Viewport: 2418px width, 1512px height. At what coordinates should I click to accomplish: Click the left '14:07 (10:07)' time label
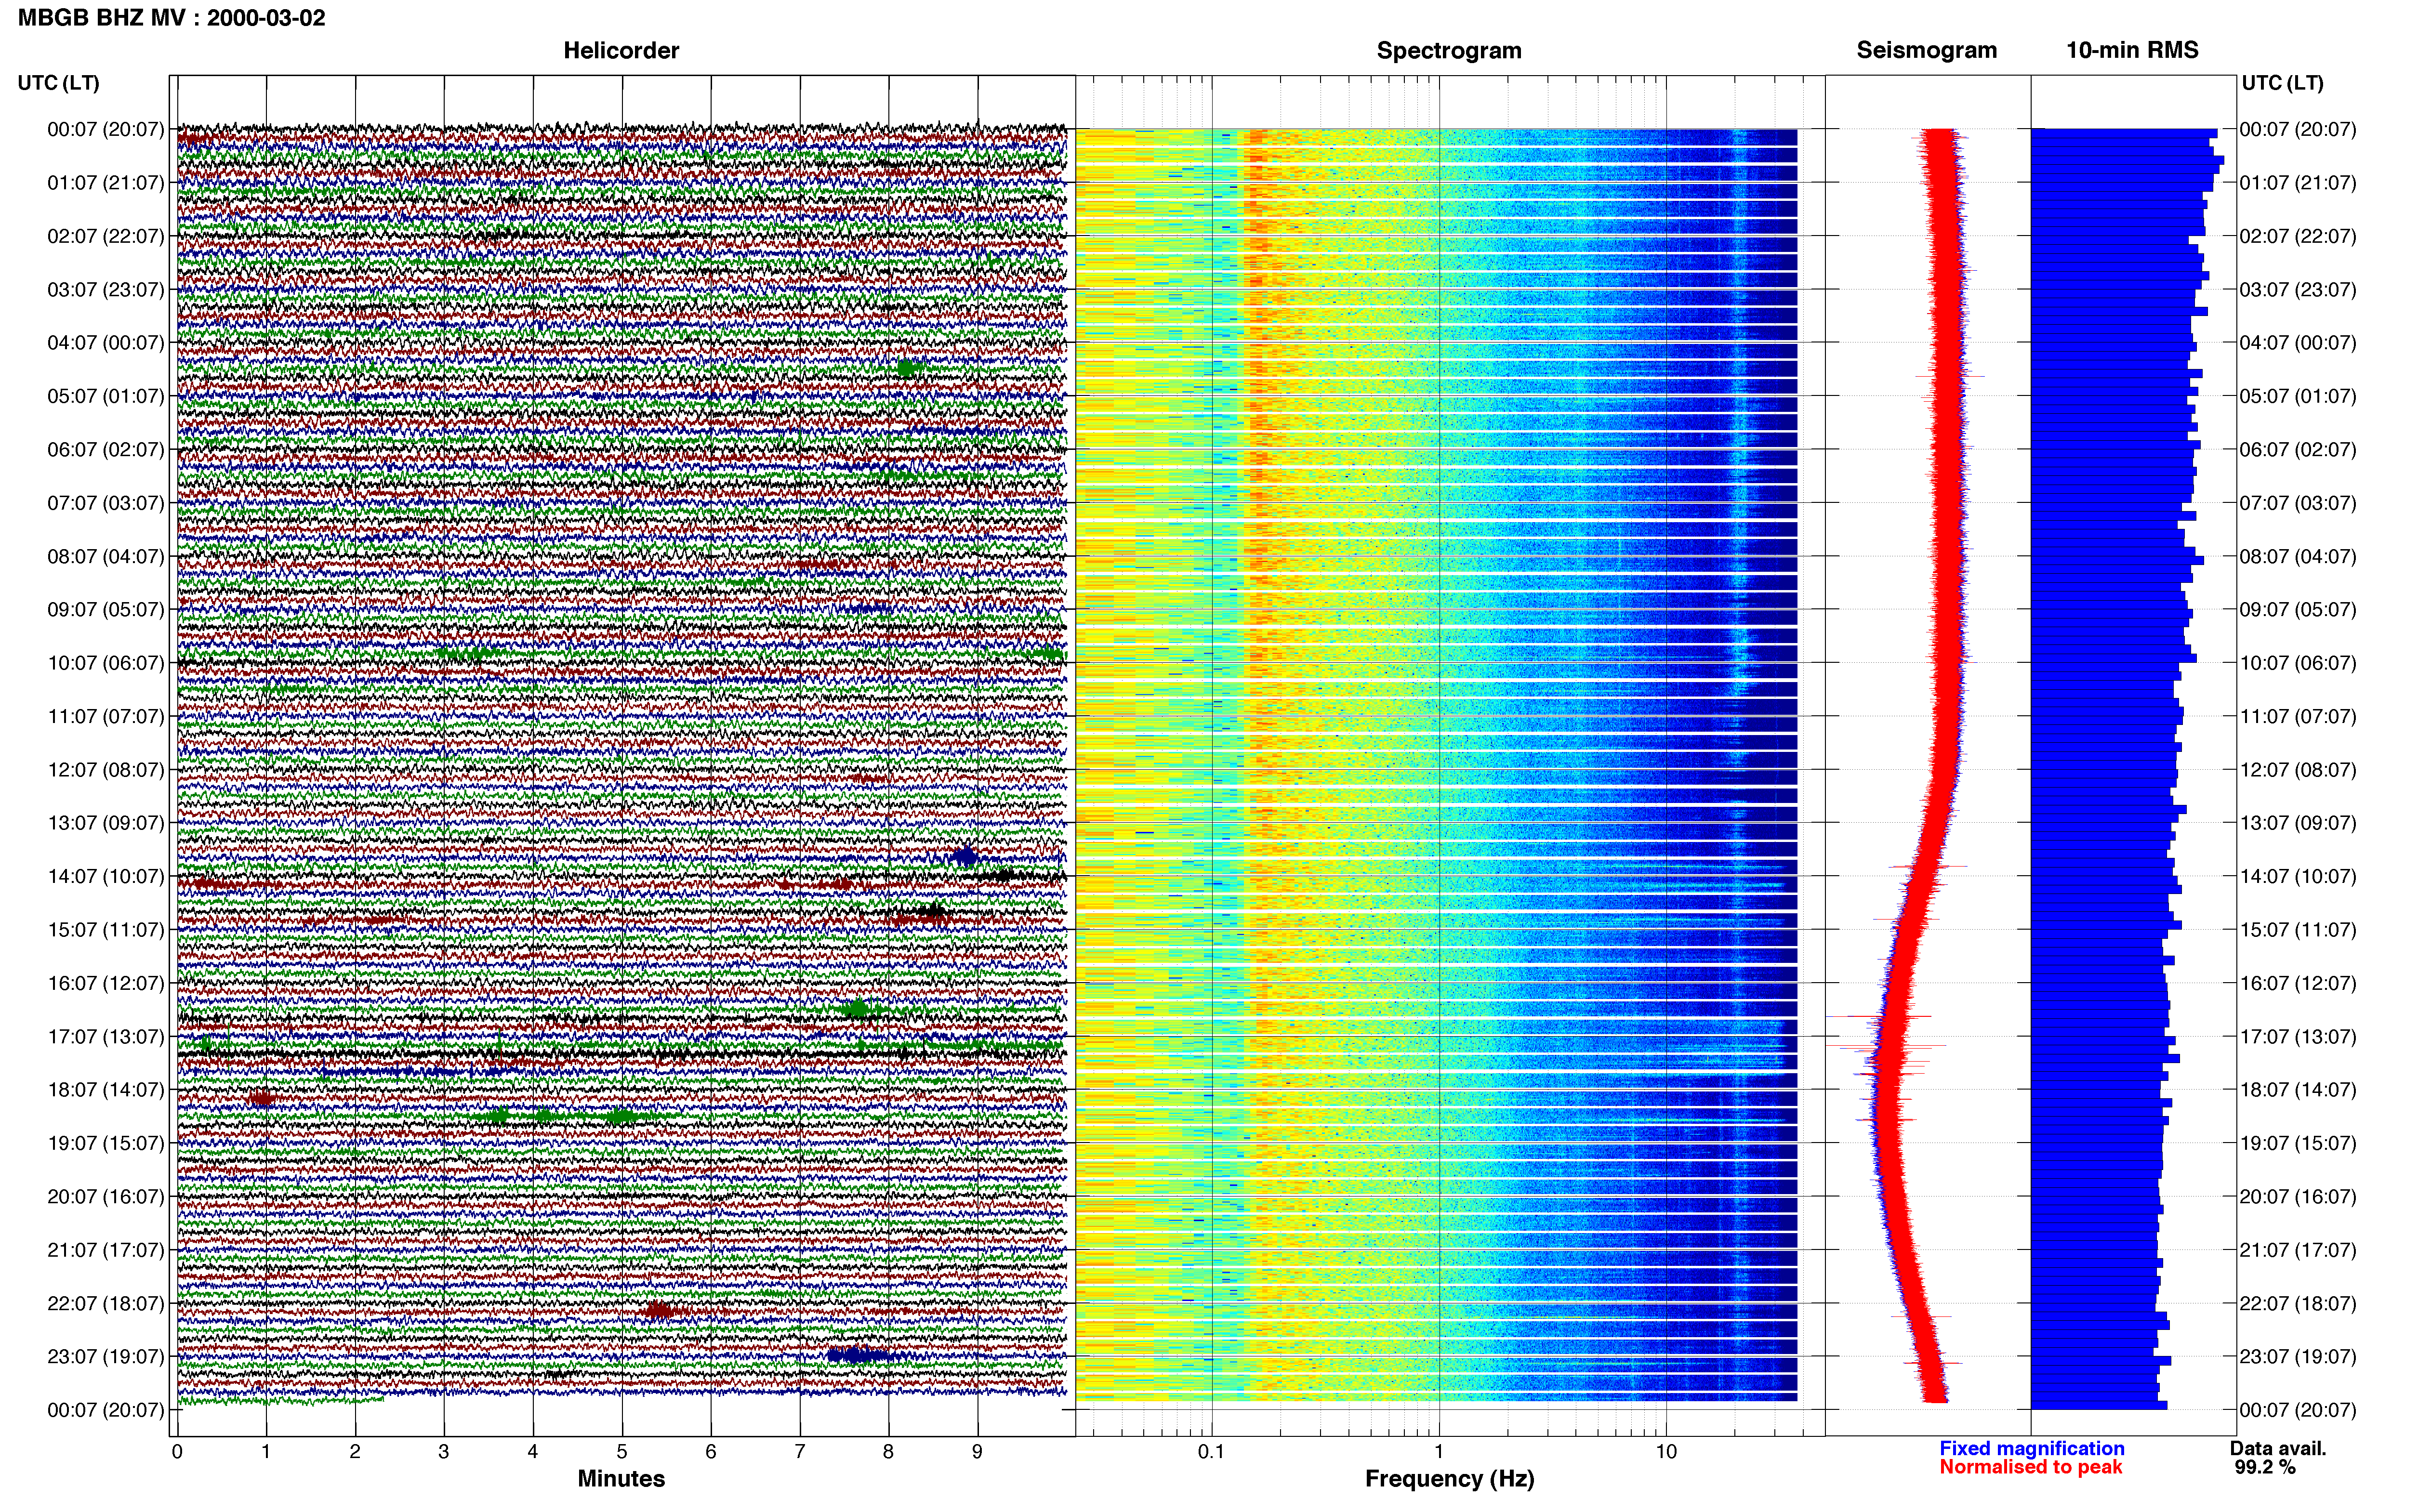pos(106,877)
